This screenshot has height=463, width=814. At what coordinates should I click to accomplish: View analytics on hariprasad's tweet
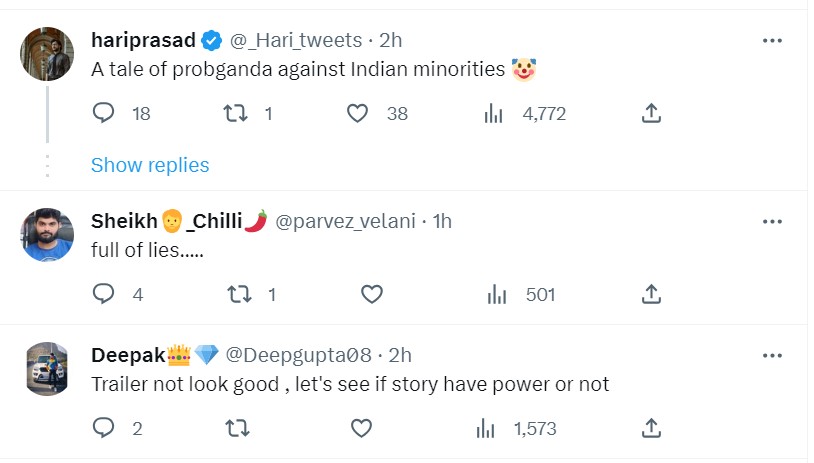coord(493,114)
